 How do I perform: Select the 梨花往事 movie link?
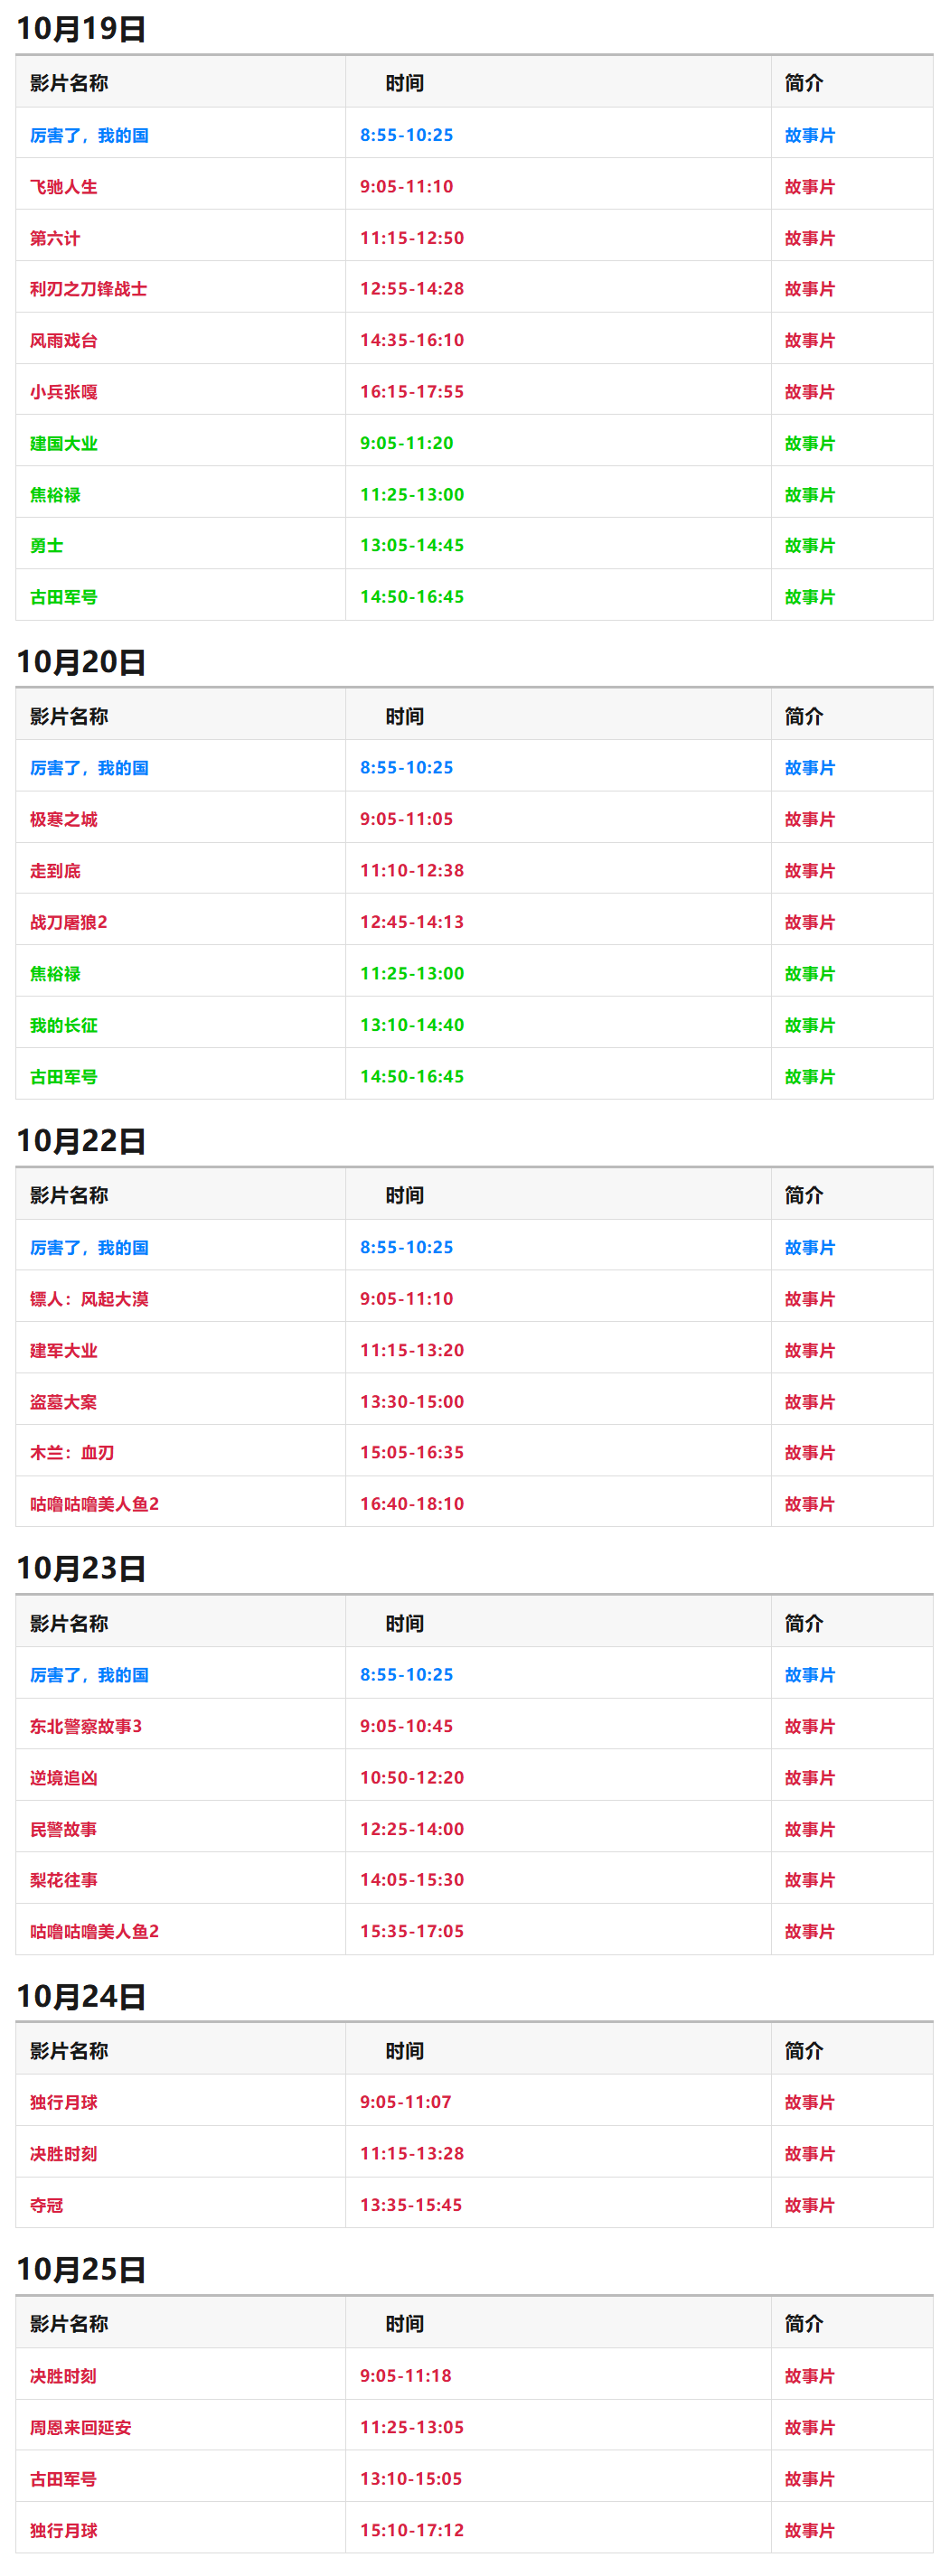pos(64,1880)
